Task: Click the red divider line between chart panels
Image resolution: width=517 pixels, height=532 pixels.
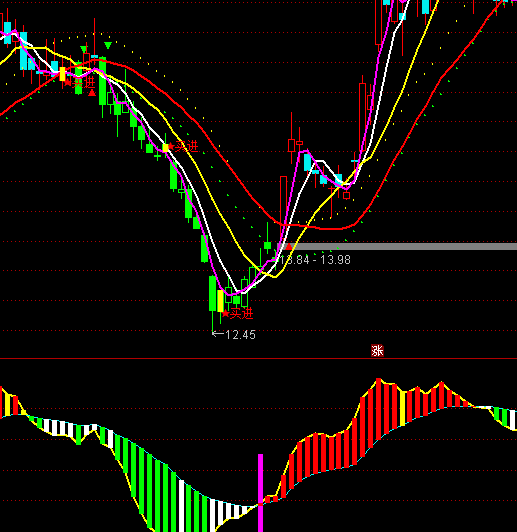Action: click(258, 358)
